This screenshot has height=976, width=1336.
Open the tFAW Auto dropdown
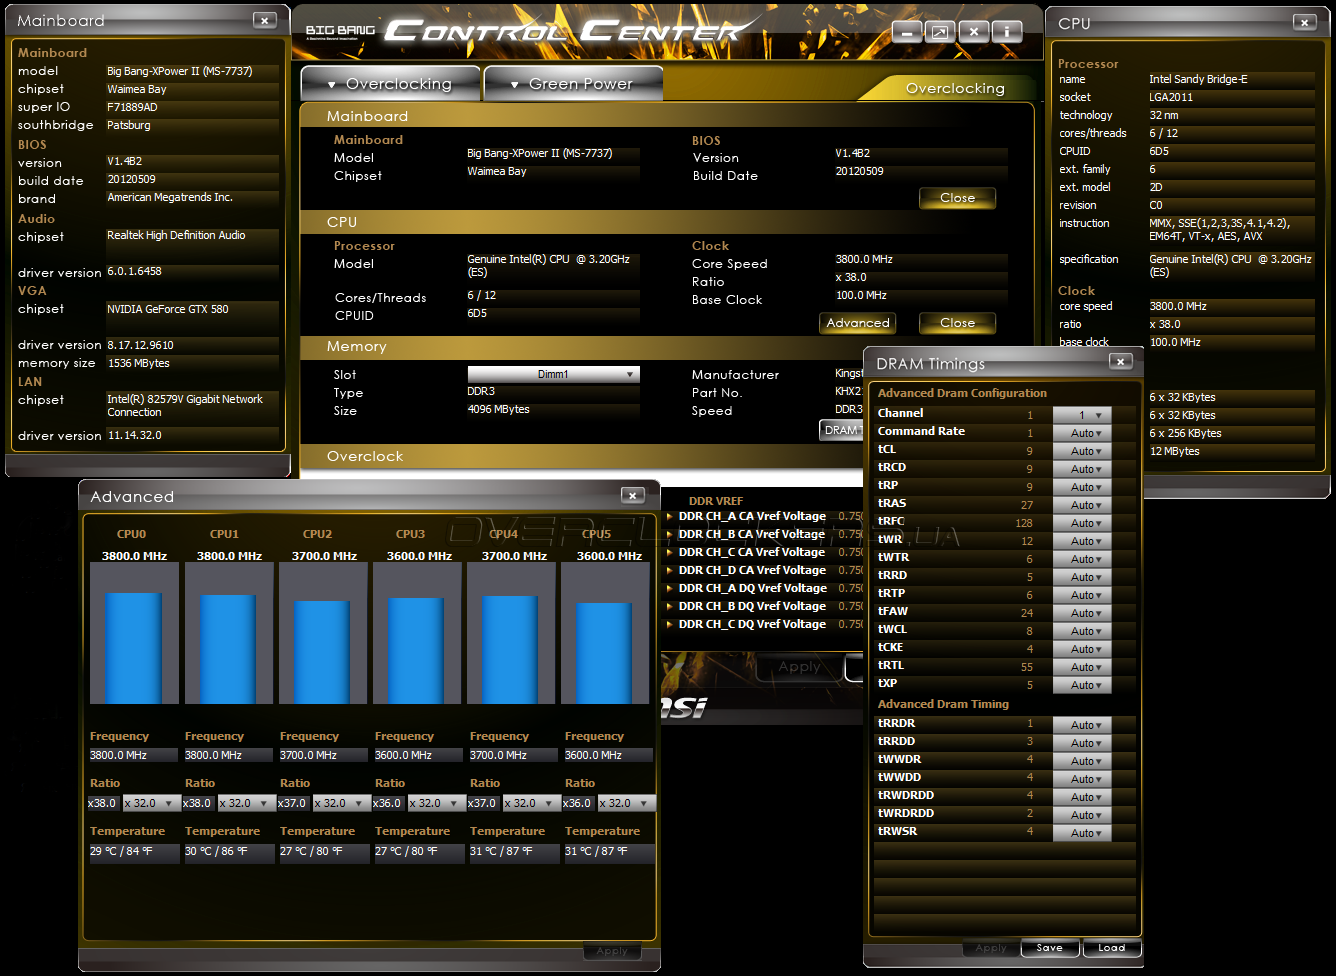pyautogui.click(x=1082, y=613)
